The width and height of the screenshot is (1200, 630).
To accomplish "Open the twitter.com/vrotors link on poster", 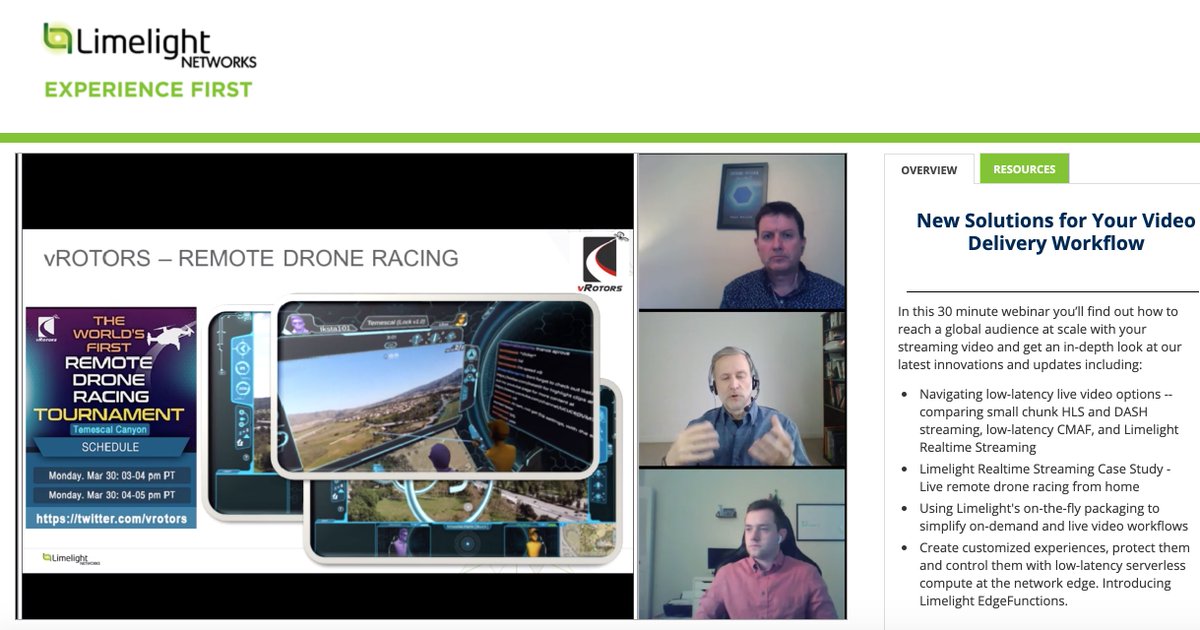I will coord(110,519).
